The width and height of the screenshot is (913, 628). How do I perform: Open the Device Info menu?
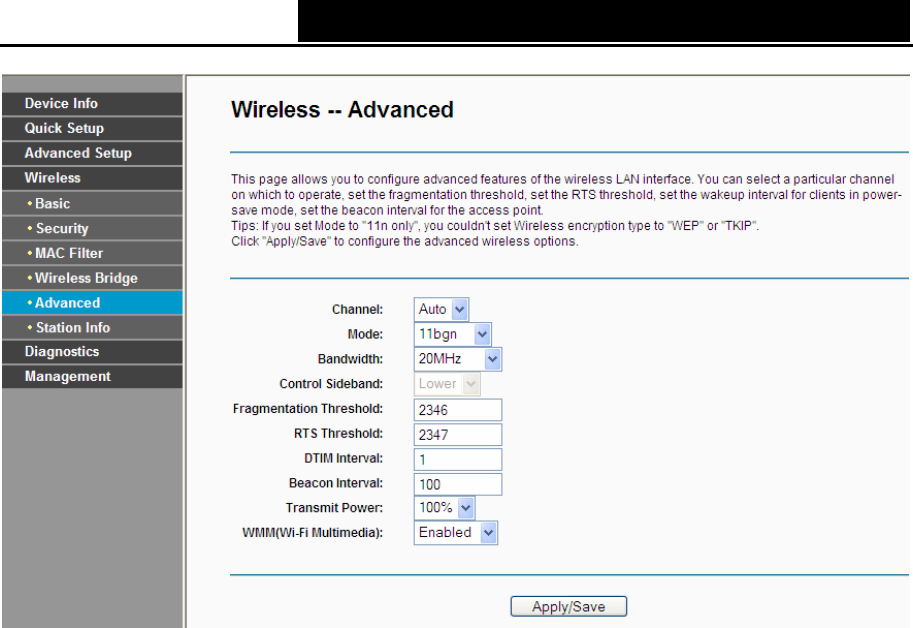pyautogui.click(x=92, y=104)
